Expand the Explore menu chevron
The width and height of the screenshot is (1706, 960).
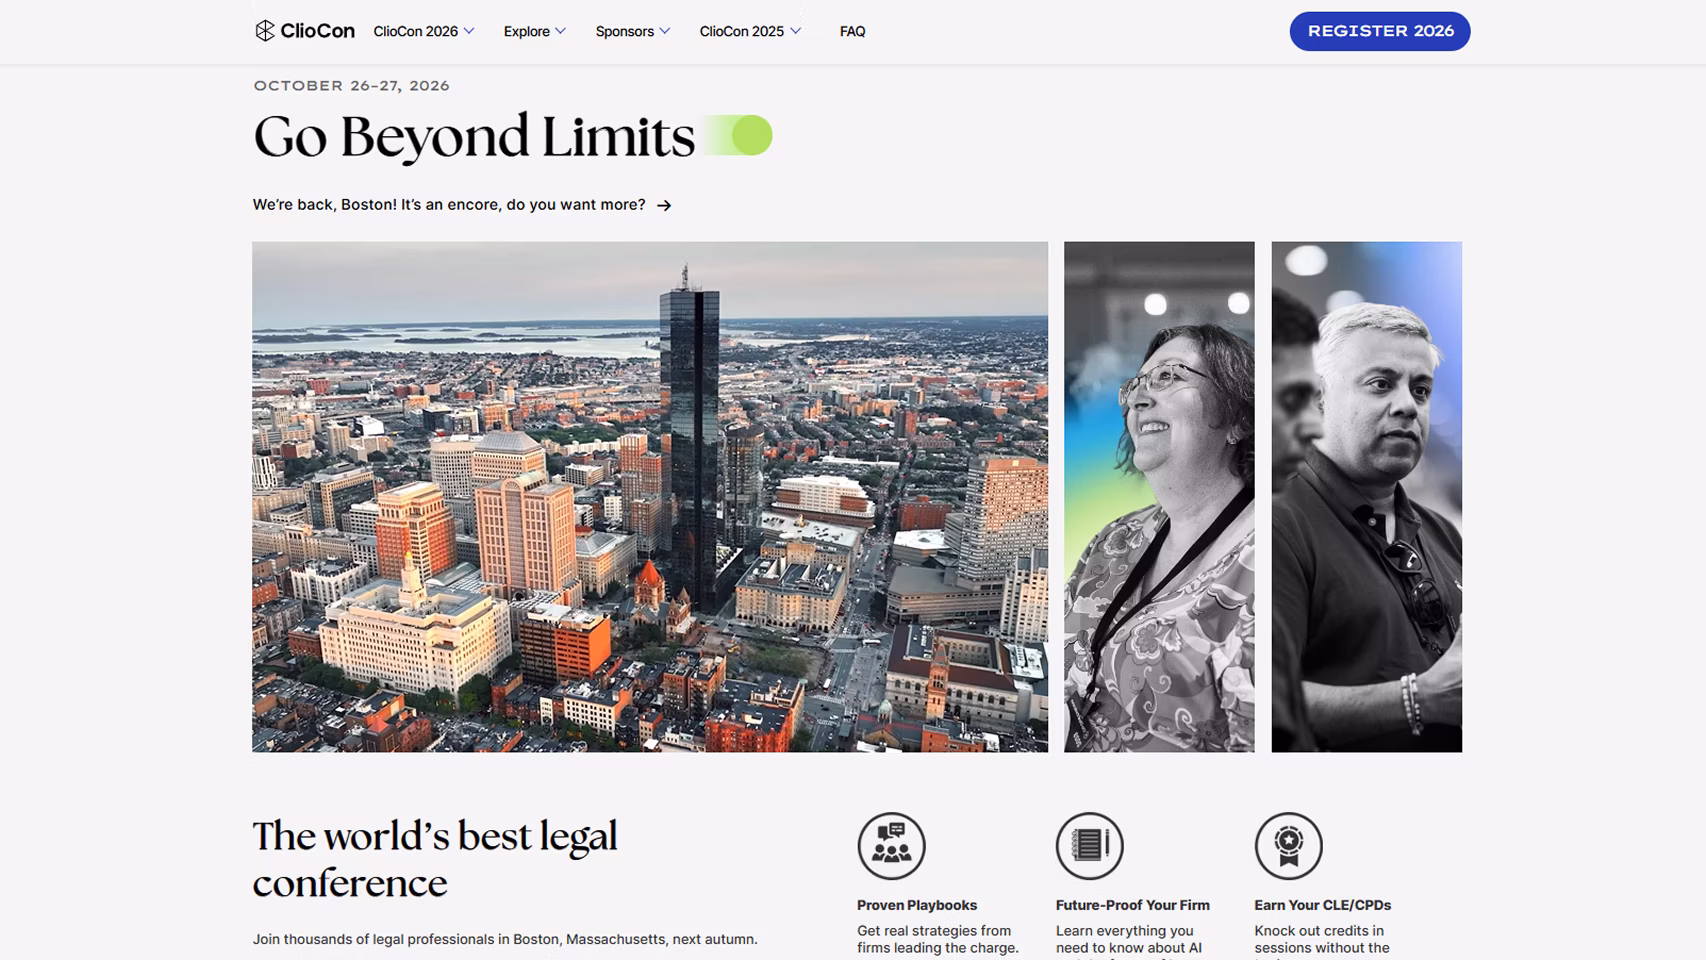click(561, 31)
